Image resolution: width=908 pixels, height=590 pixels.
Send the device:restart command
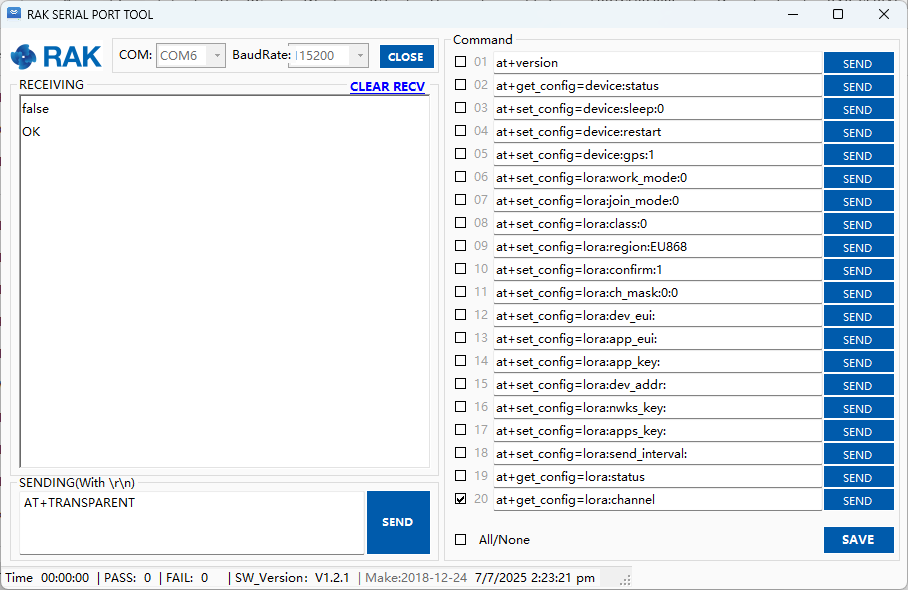point(858,132)
